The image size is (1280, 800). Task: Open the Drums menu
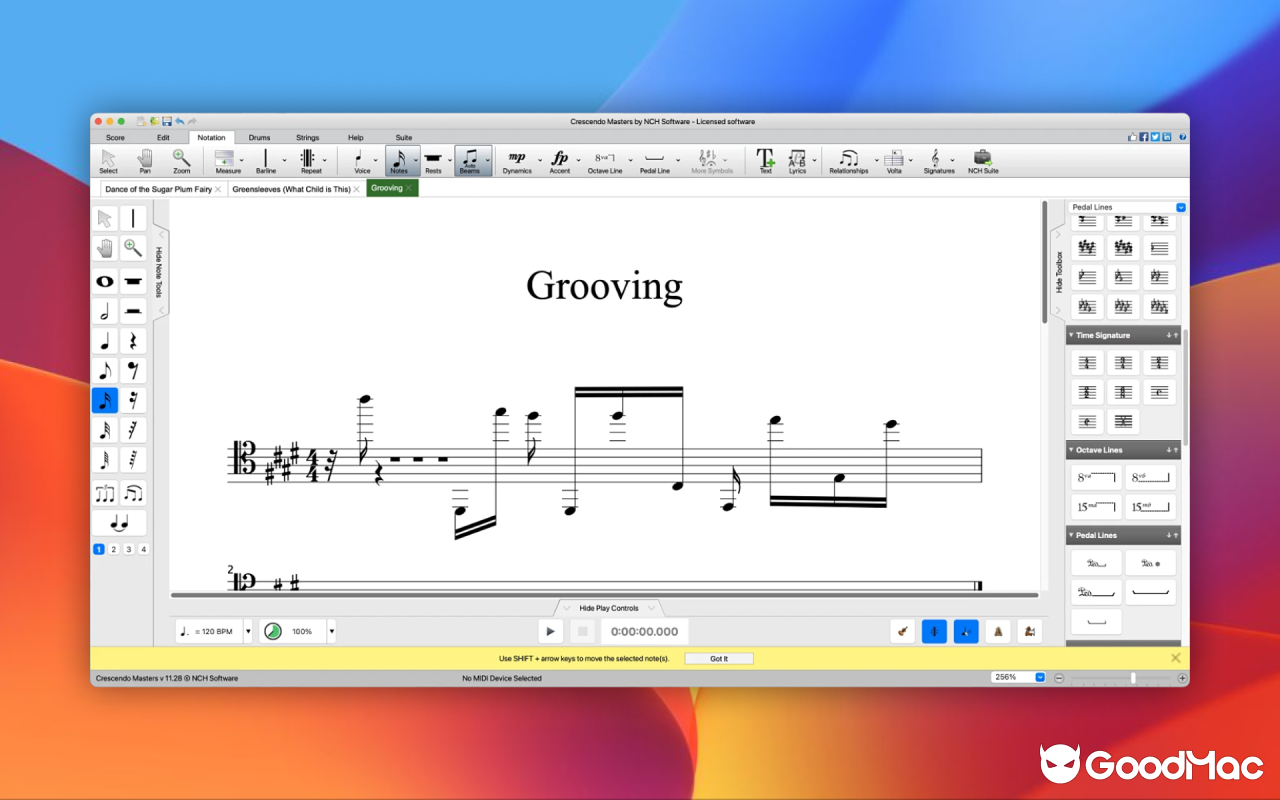[x=259, y=137]
